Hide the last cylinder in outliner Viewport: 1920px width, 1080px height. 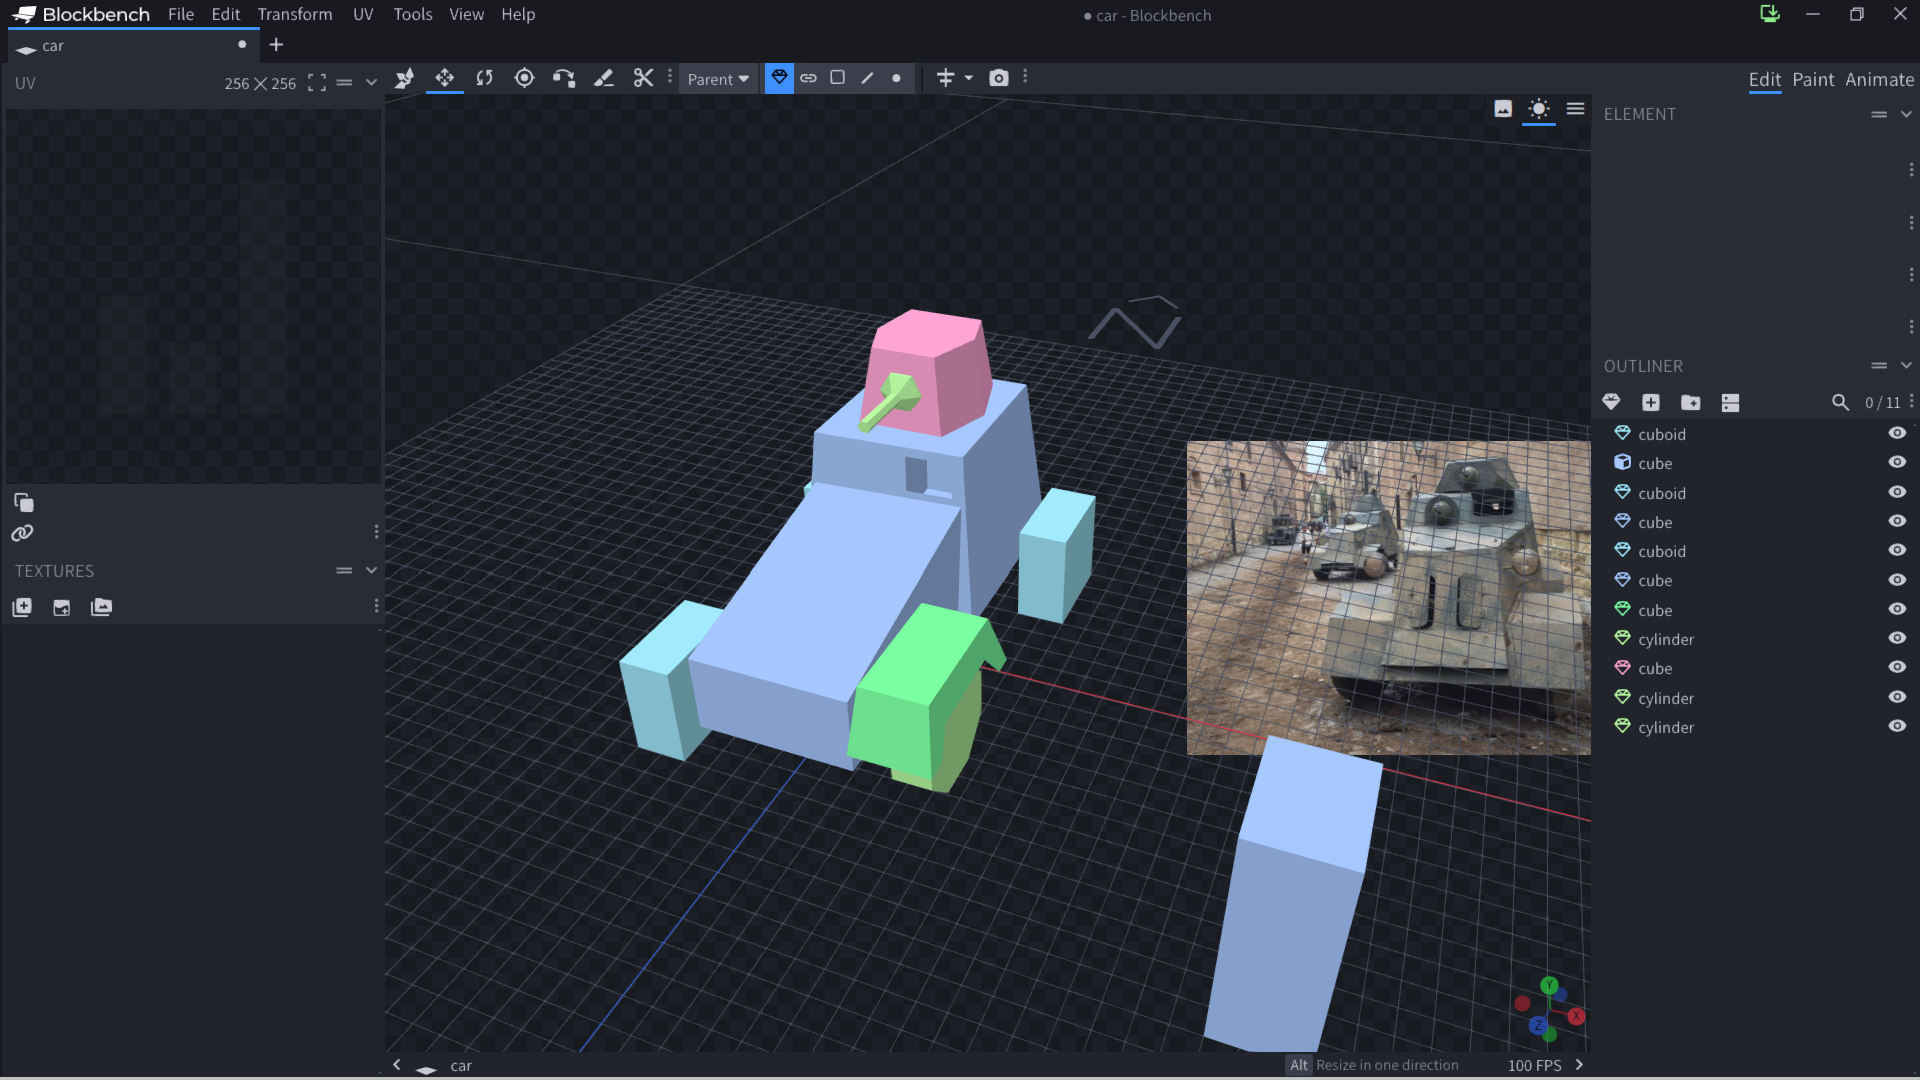pyautogui.click(x=1896, y=726)
